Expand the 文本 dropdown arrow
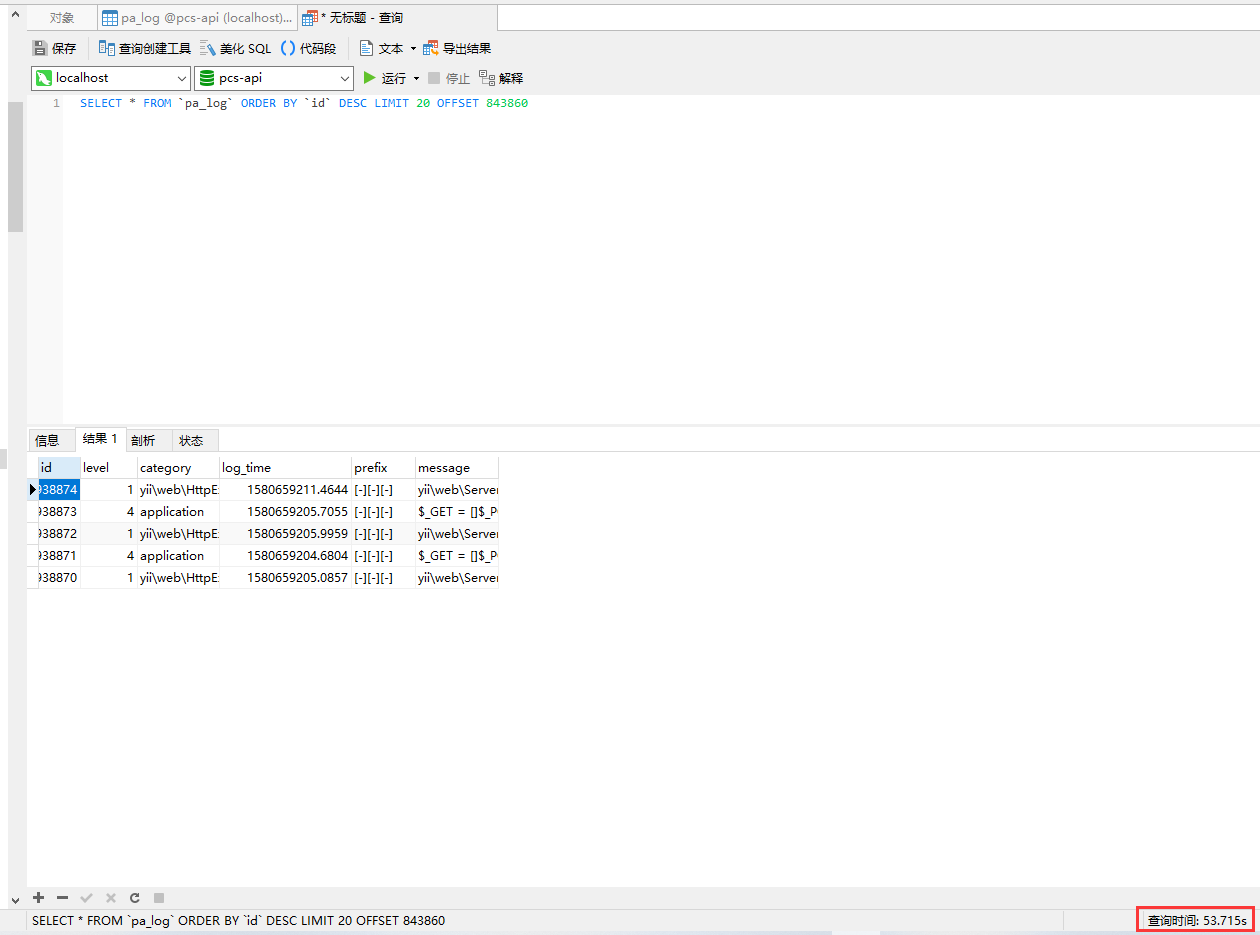 tap(413, 49)
